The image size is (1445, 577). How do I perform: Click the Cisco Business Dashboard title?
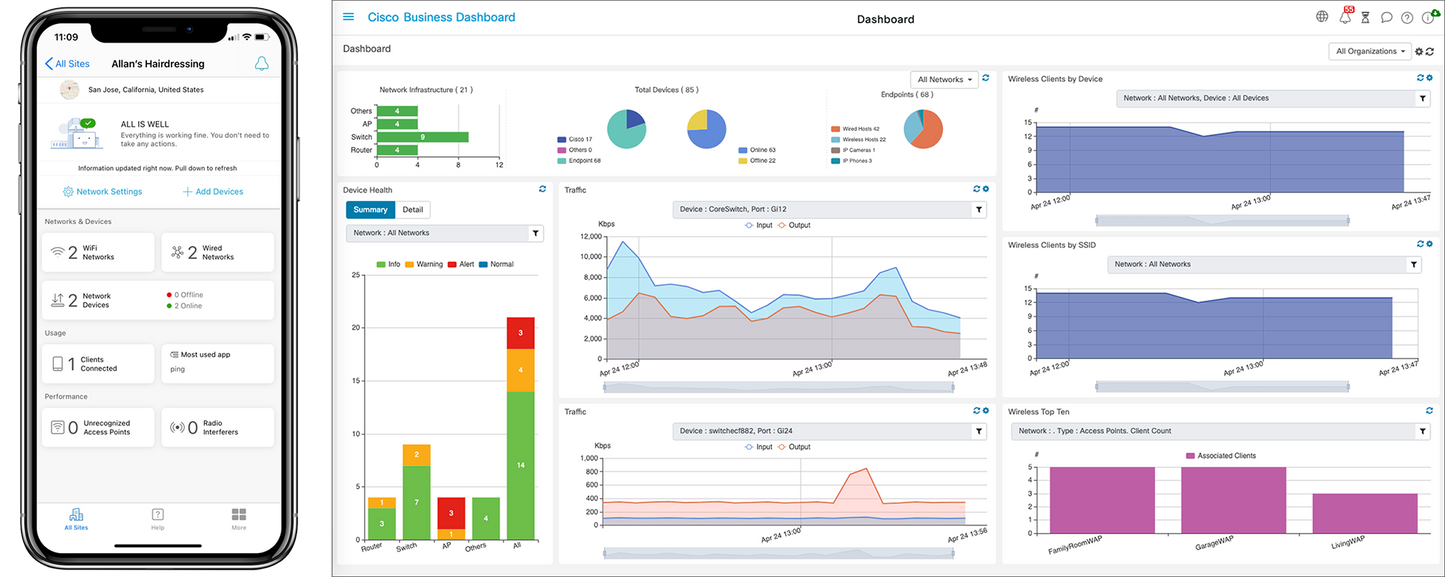(x=441, y=17)
